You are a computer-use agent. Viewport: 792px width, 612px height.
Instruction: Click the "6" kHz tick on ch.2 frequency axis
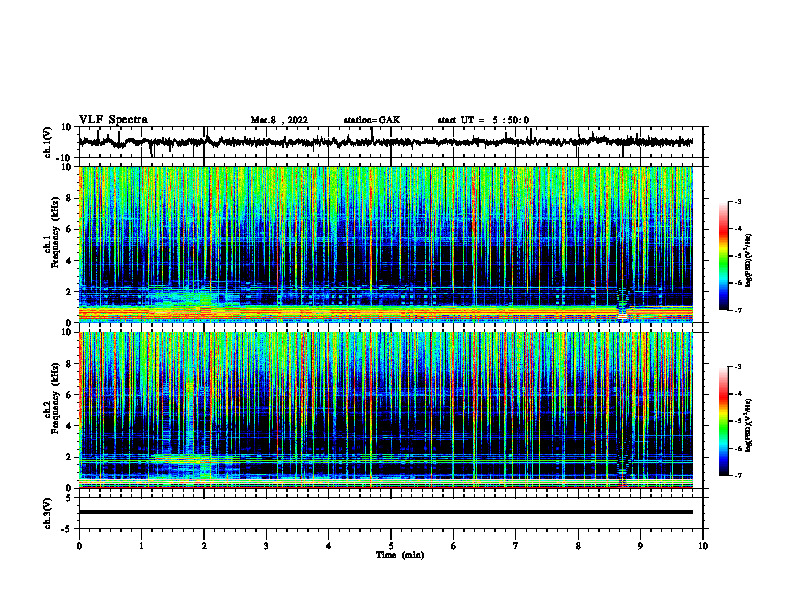pyautogui.click(x=69, y=395)
